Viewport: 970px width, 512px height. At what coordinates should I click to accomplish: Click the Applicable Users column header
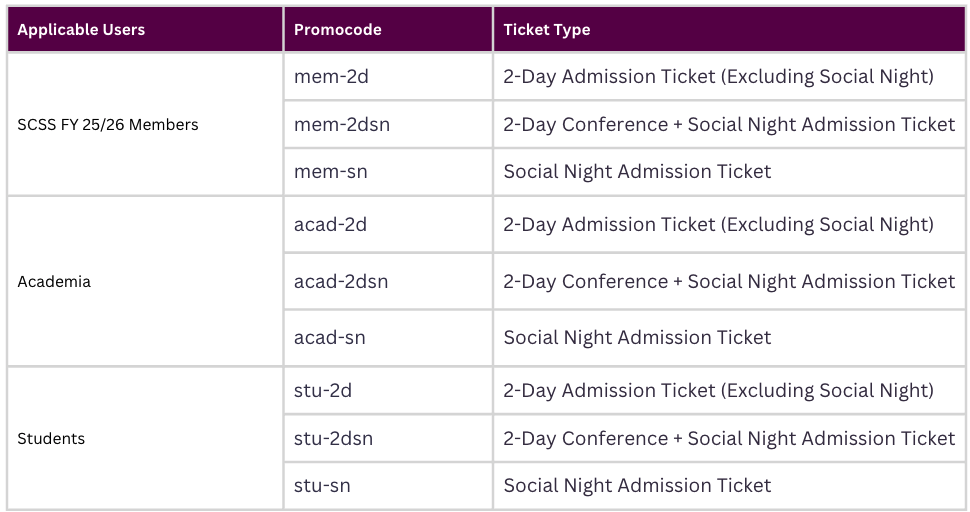(x=145, y=29)
